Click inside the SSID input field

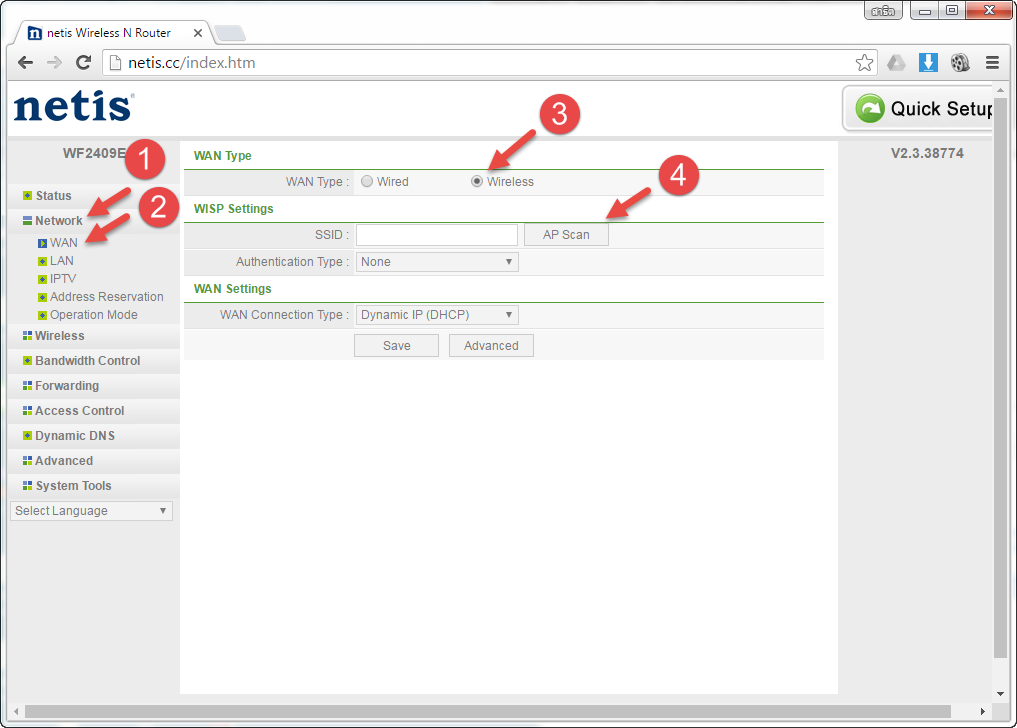click(x=437, y=235)
